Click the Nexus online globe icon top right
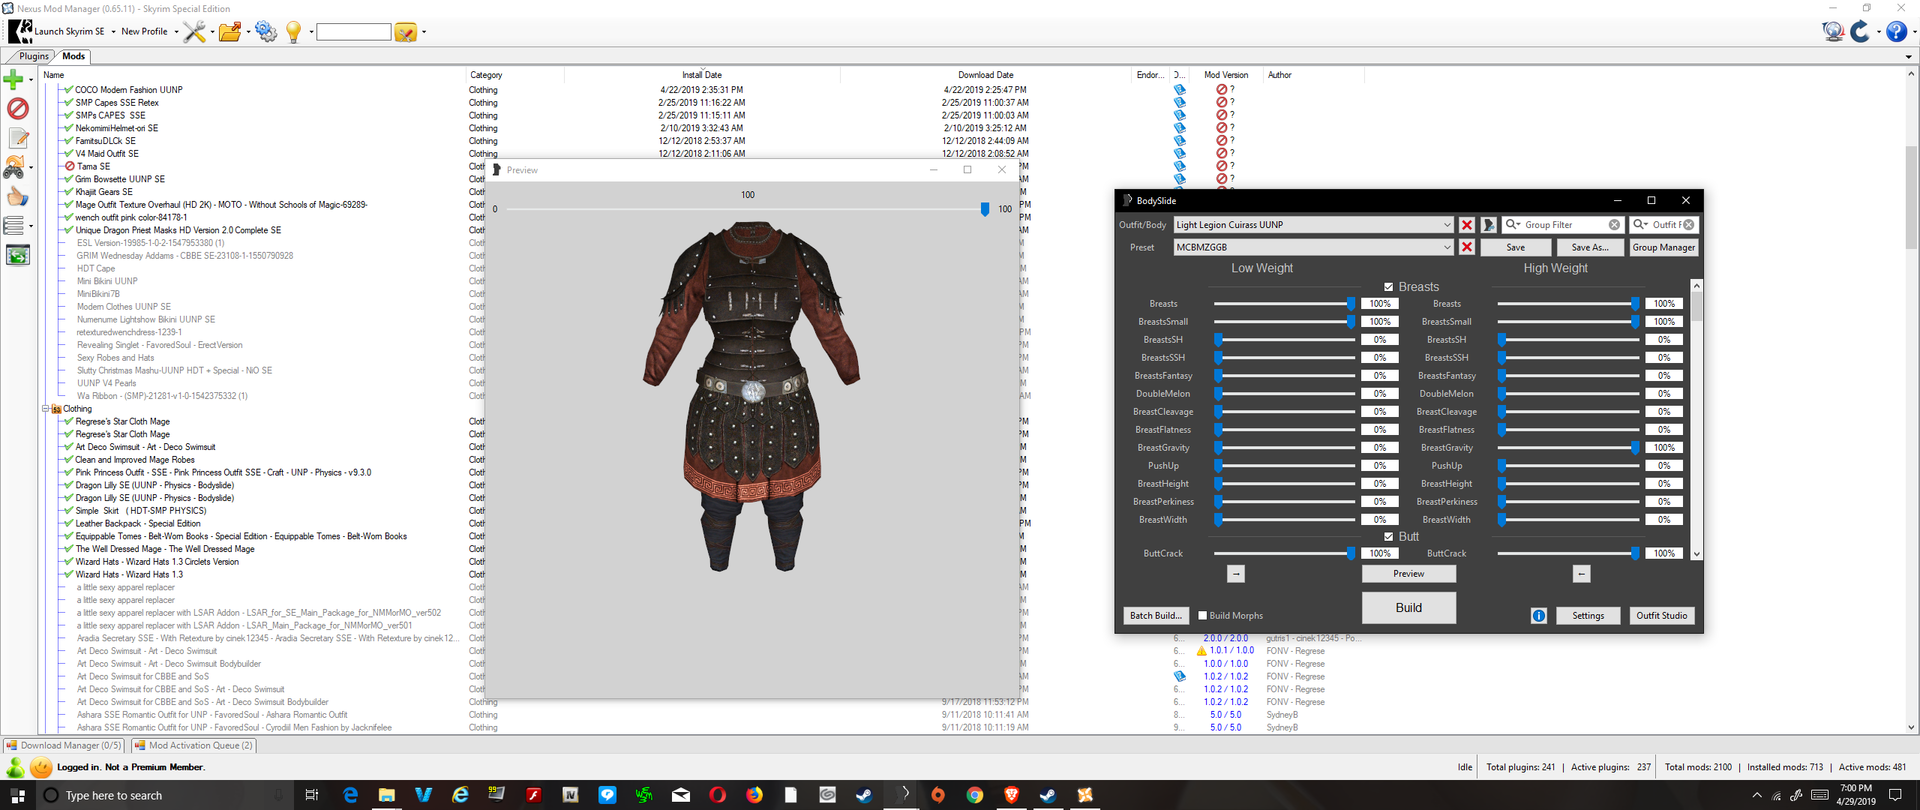 [1833, 31]
